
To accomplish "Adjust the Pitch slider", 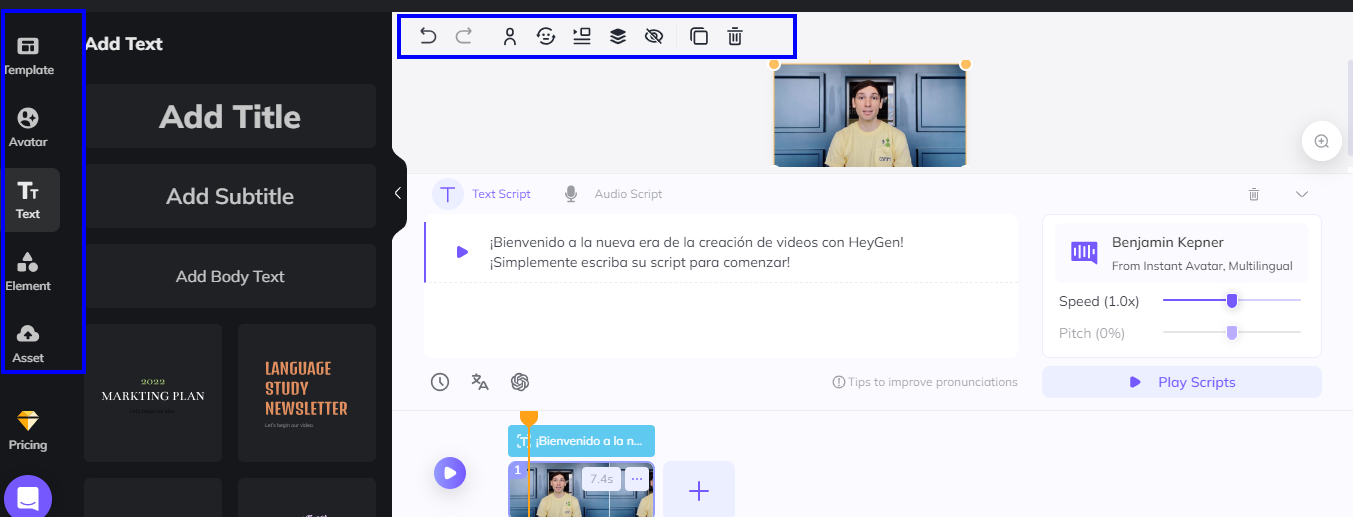I will click(x=1232, y=332).
